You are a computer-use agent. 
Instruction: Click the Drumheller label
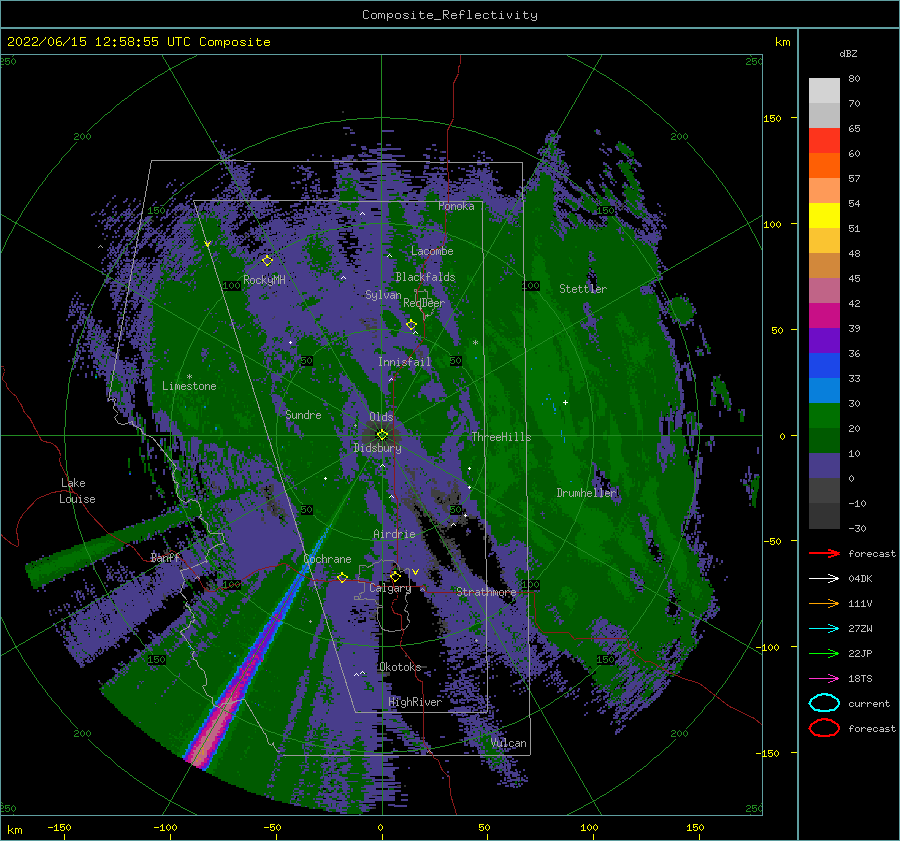pyautogui.click(x=587, y=493)
